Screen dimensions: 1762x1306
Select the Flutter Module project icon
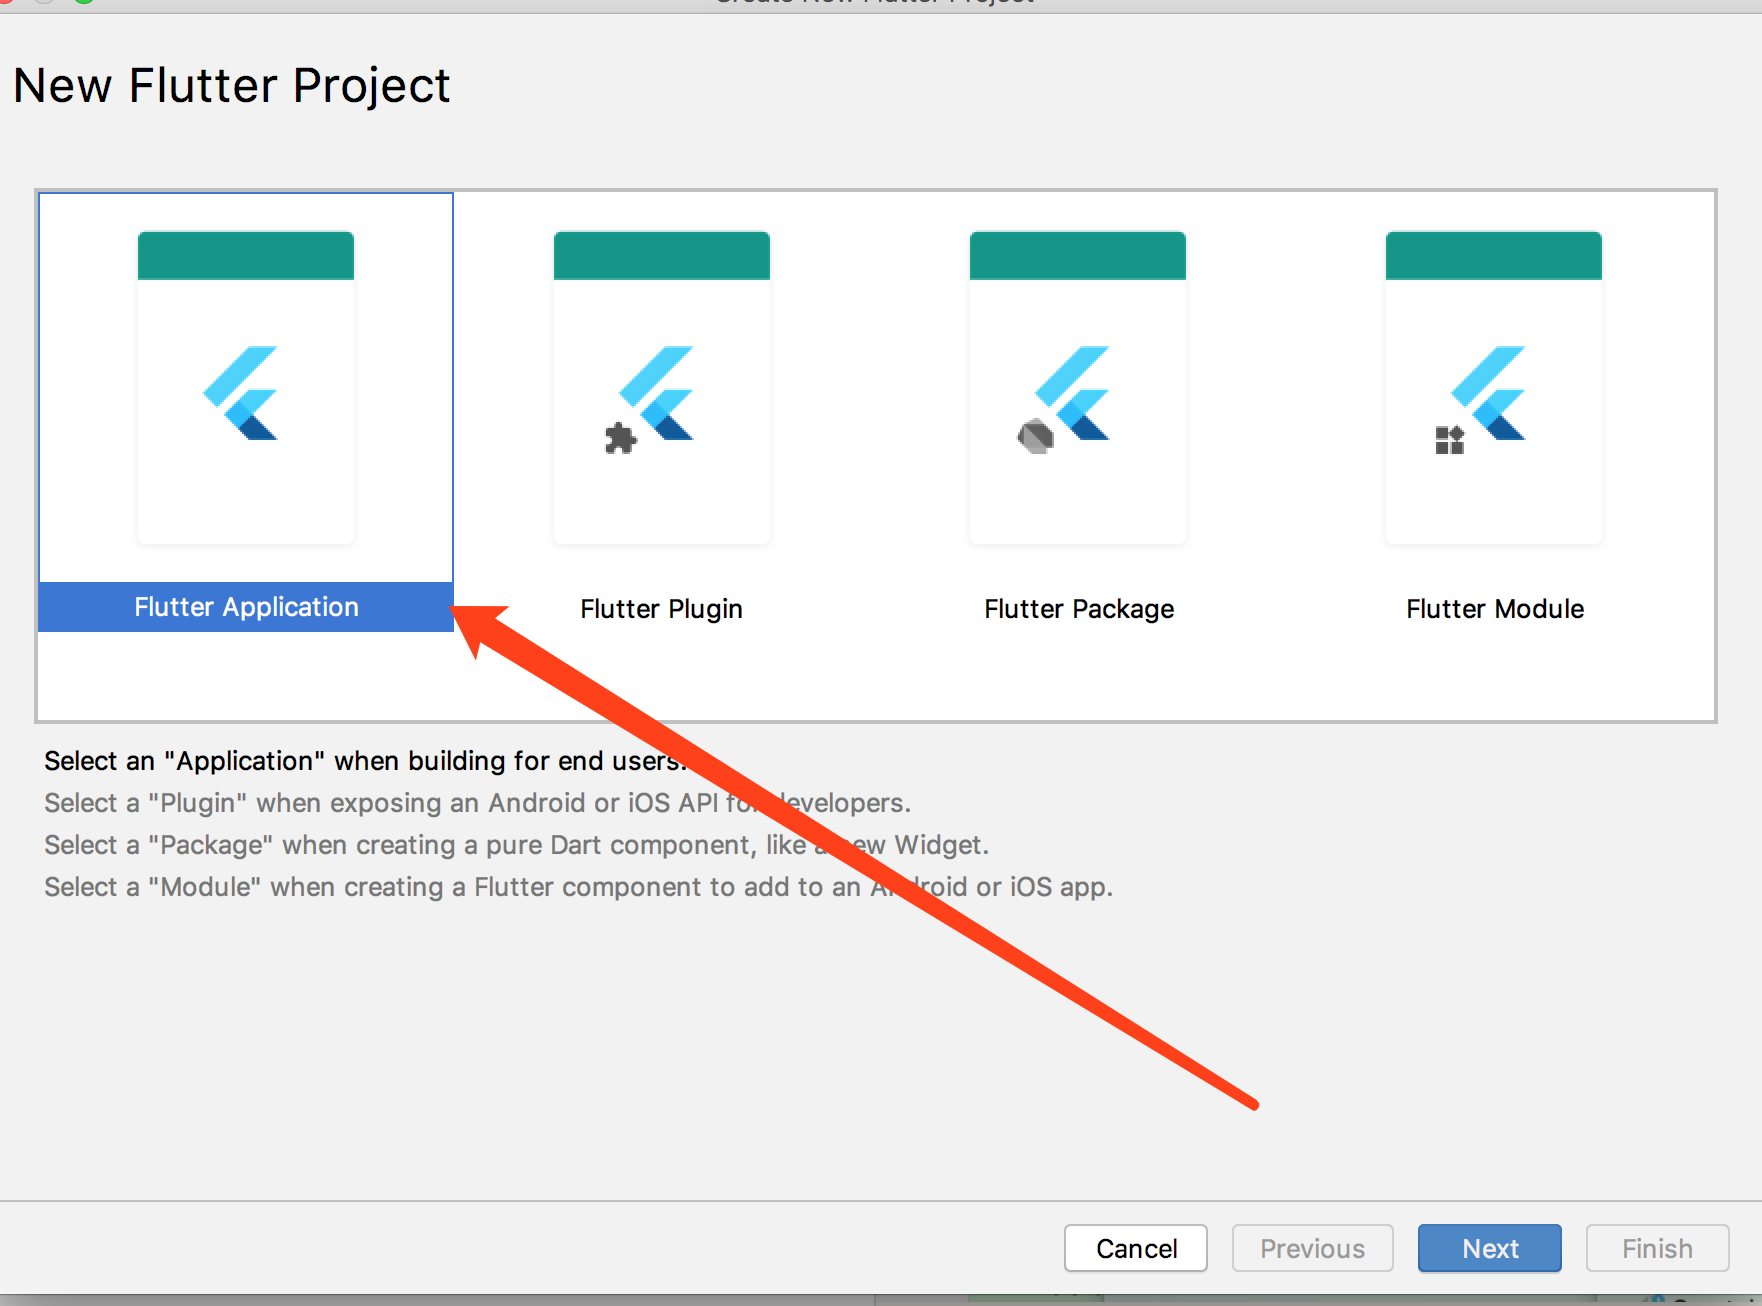point(1494,388)
